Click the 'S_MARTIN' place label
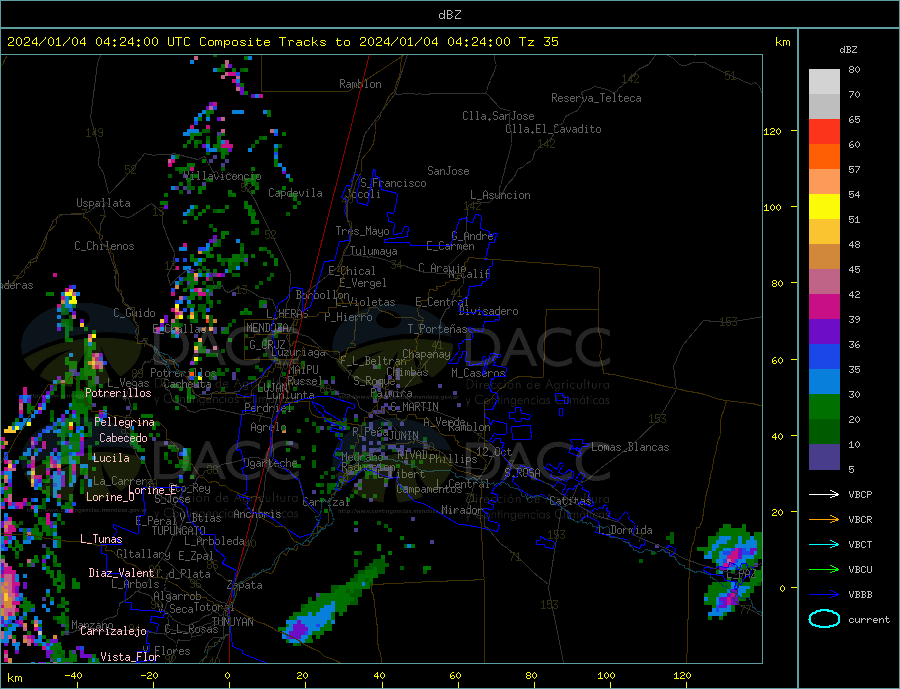 pos(414,407)
